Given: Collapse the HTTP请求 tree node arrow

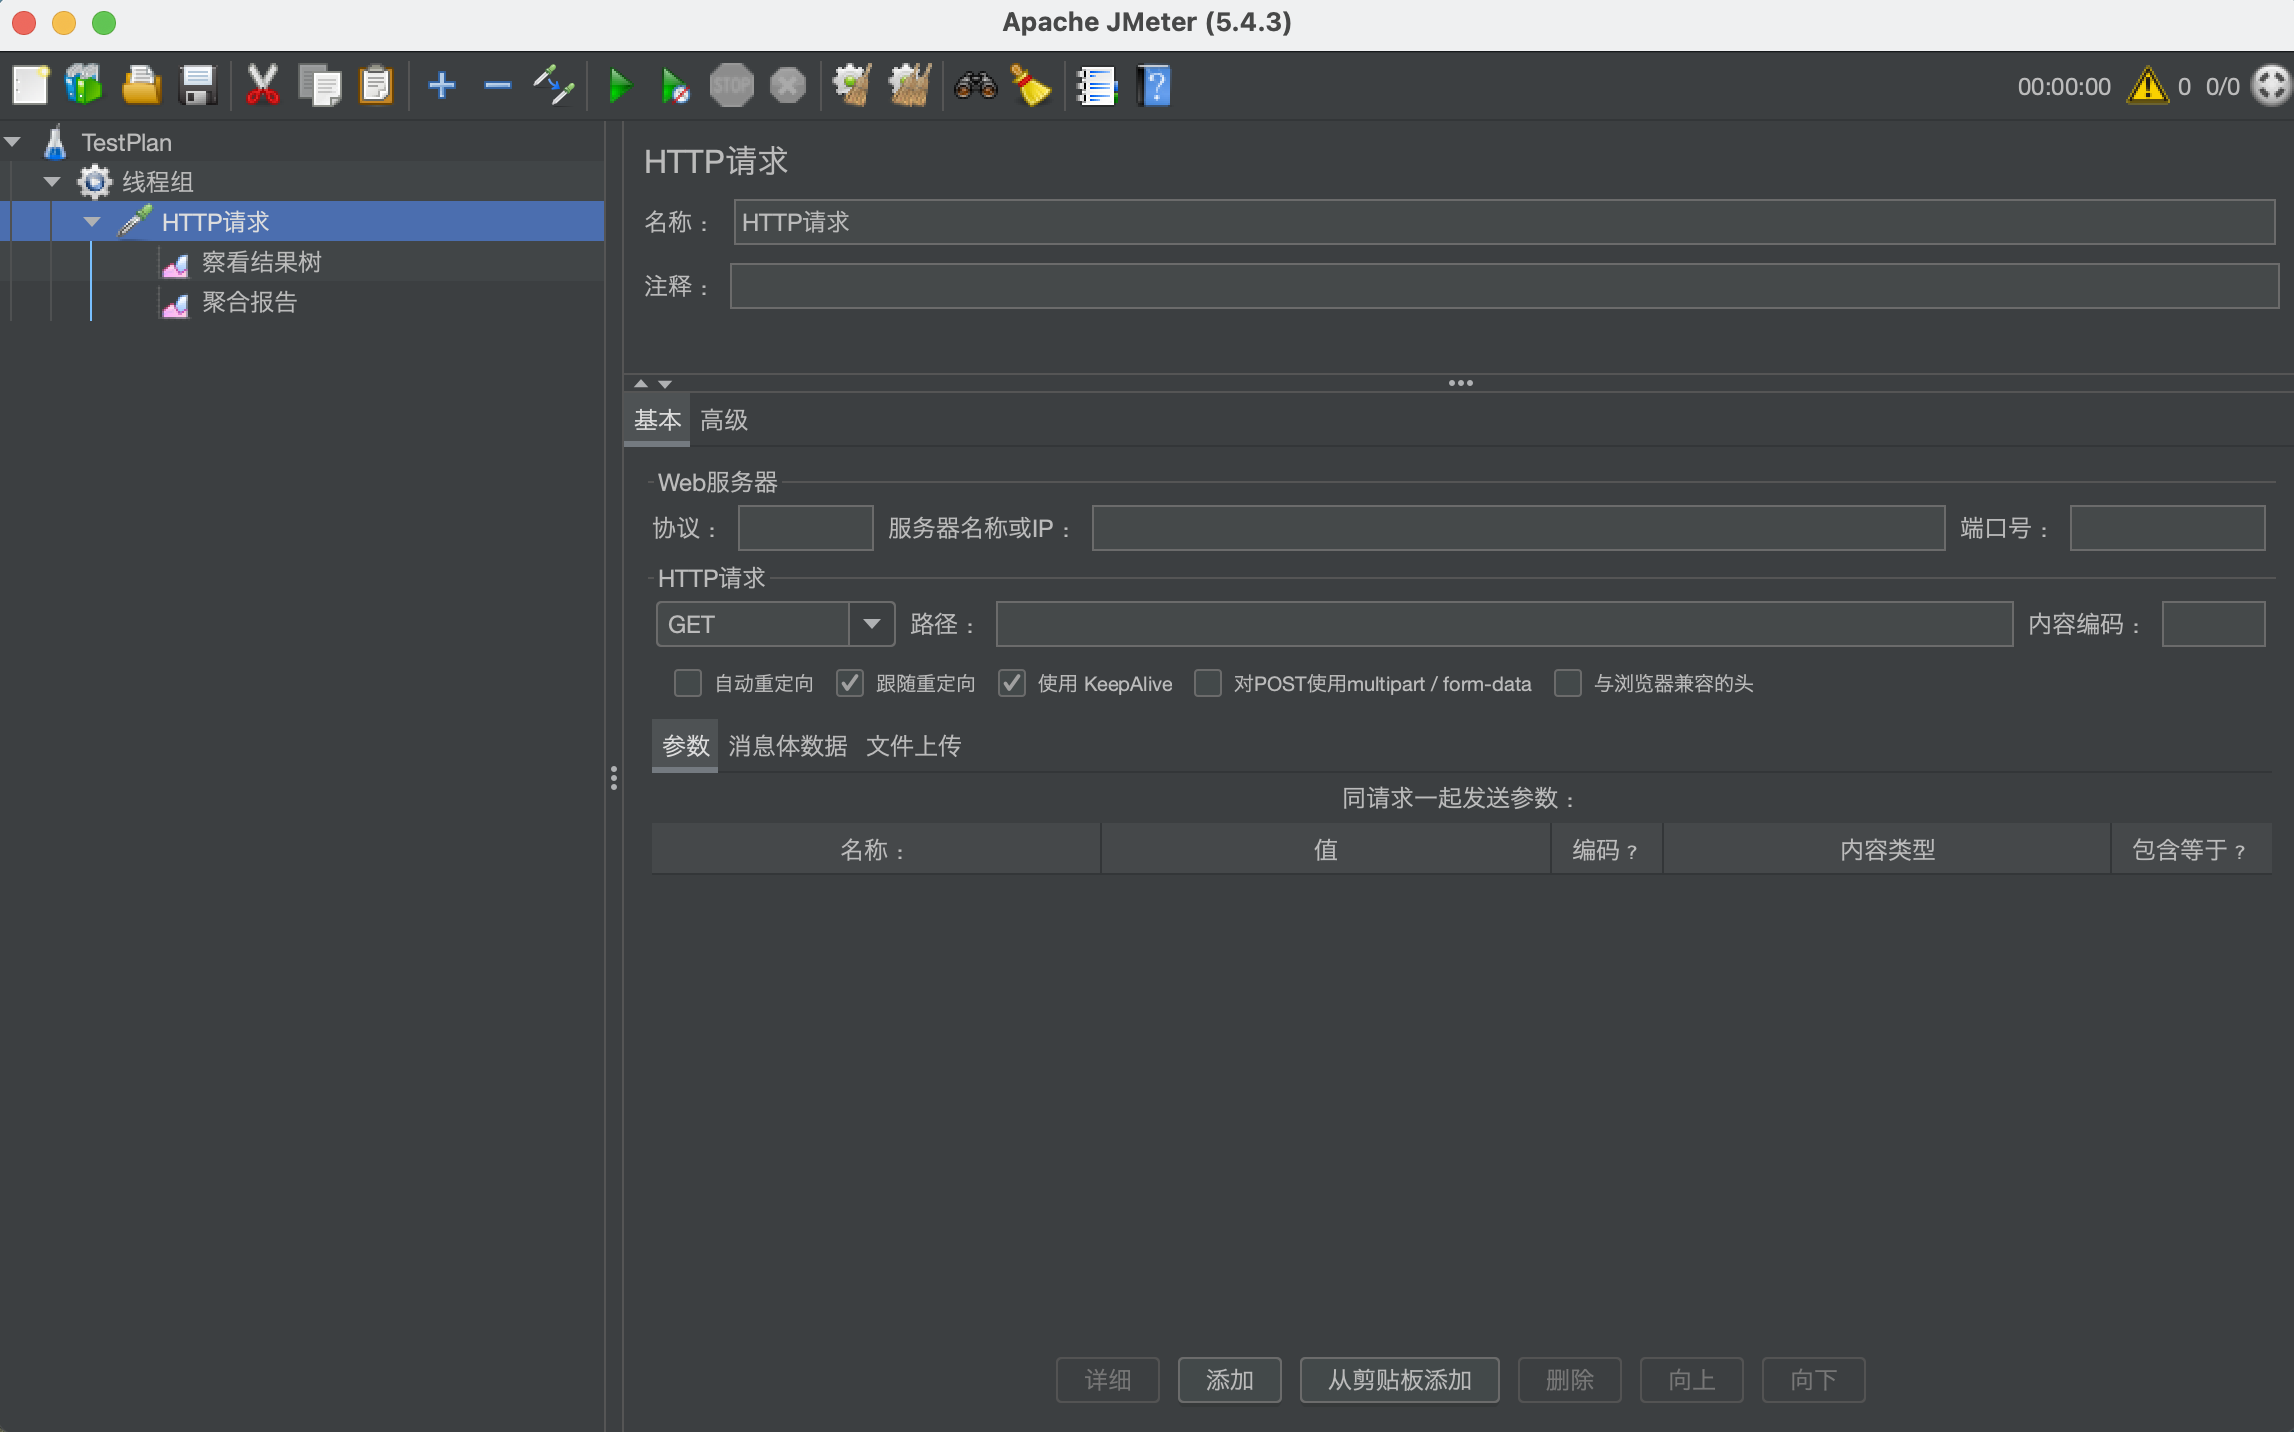Looking at the screenshot, I should [92, 222].
